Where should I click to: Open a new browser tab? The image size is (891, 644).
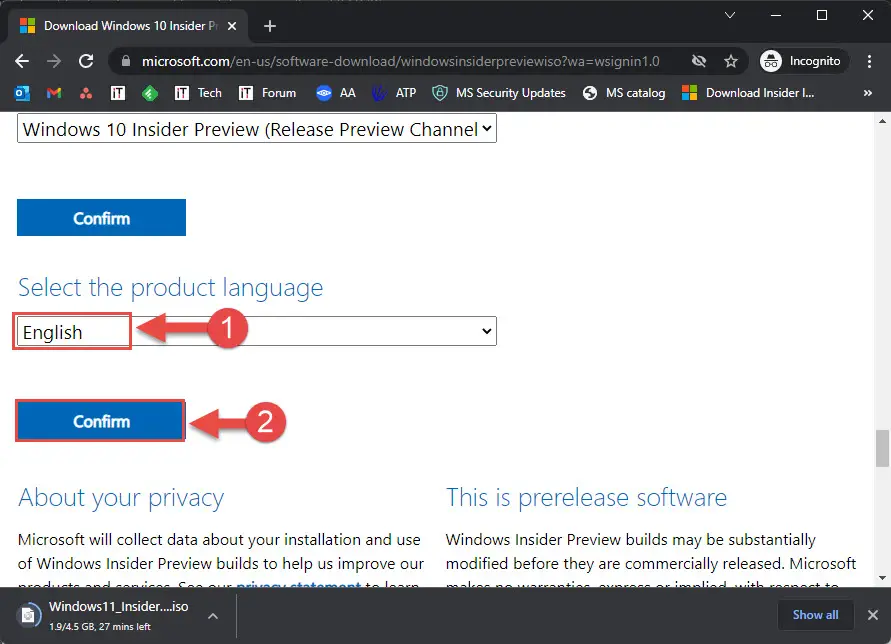click(270, 26)
